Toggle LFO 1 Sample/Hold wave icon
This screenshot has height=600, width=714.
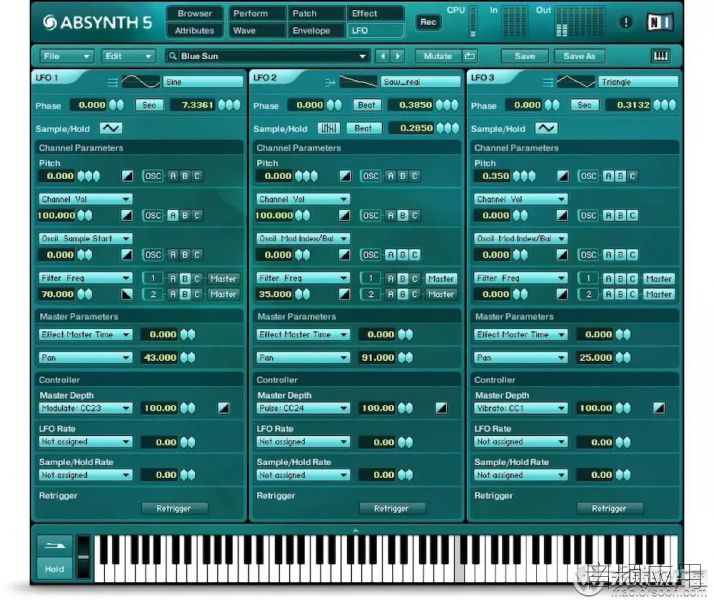click(111, 128)
